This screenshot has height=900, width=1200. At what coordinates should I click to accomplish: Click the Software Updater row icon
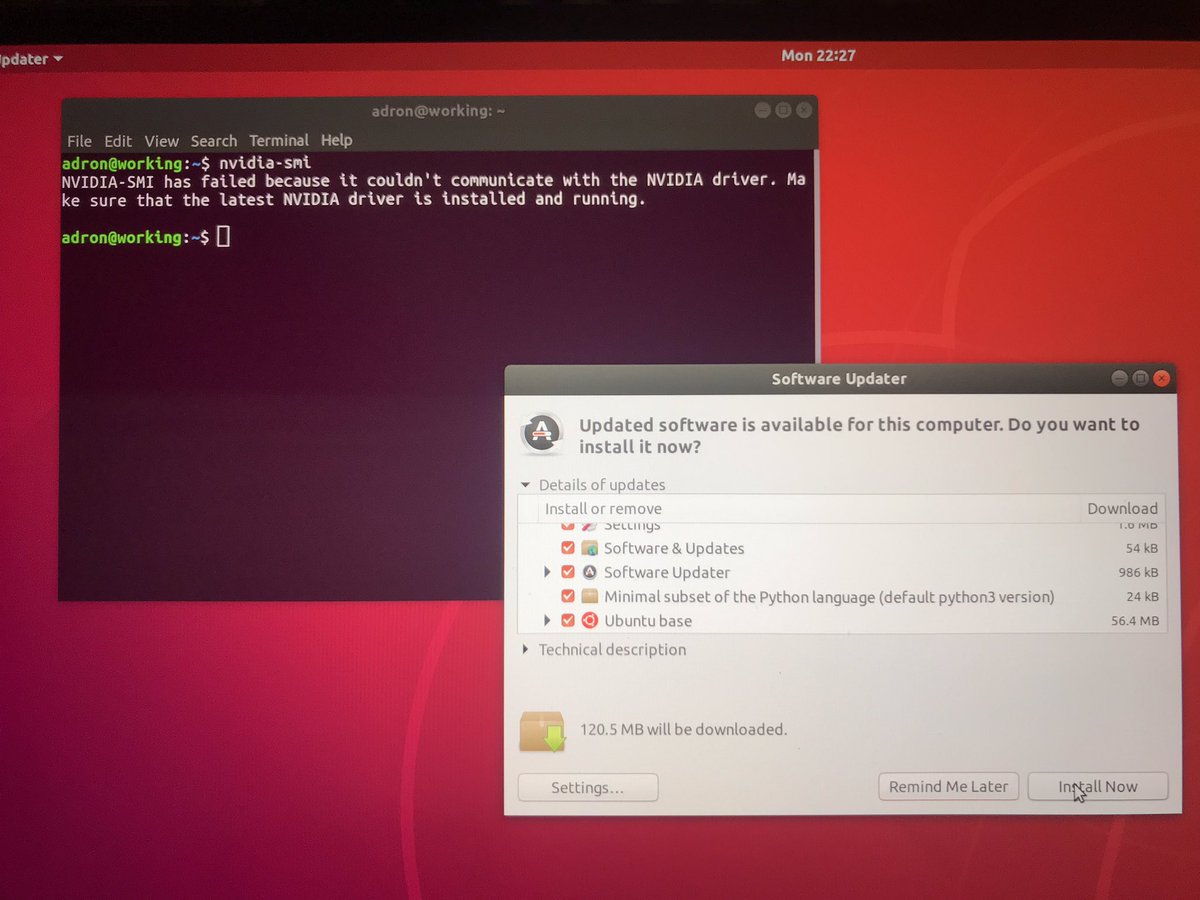[x=589, y=572]
